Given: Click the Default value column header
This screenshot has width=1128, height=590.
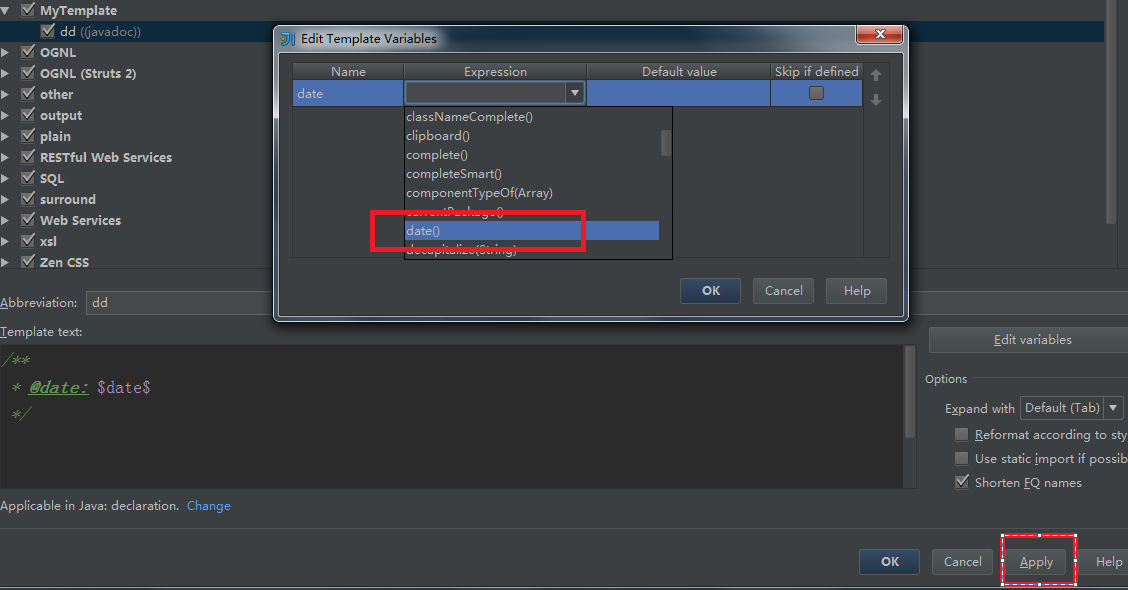Looking at the screenshot, I should [678, 71].
